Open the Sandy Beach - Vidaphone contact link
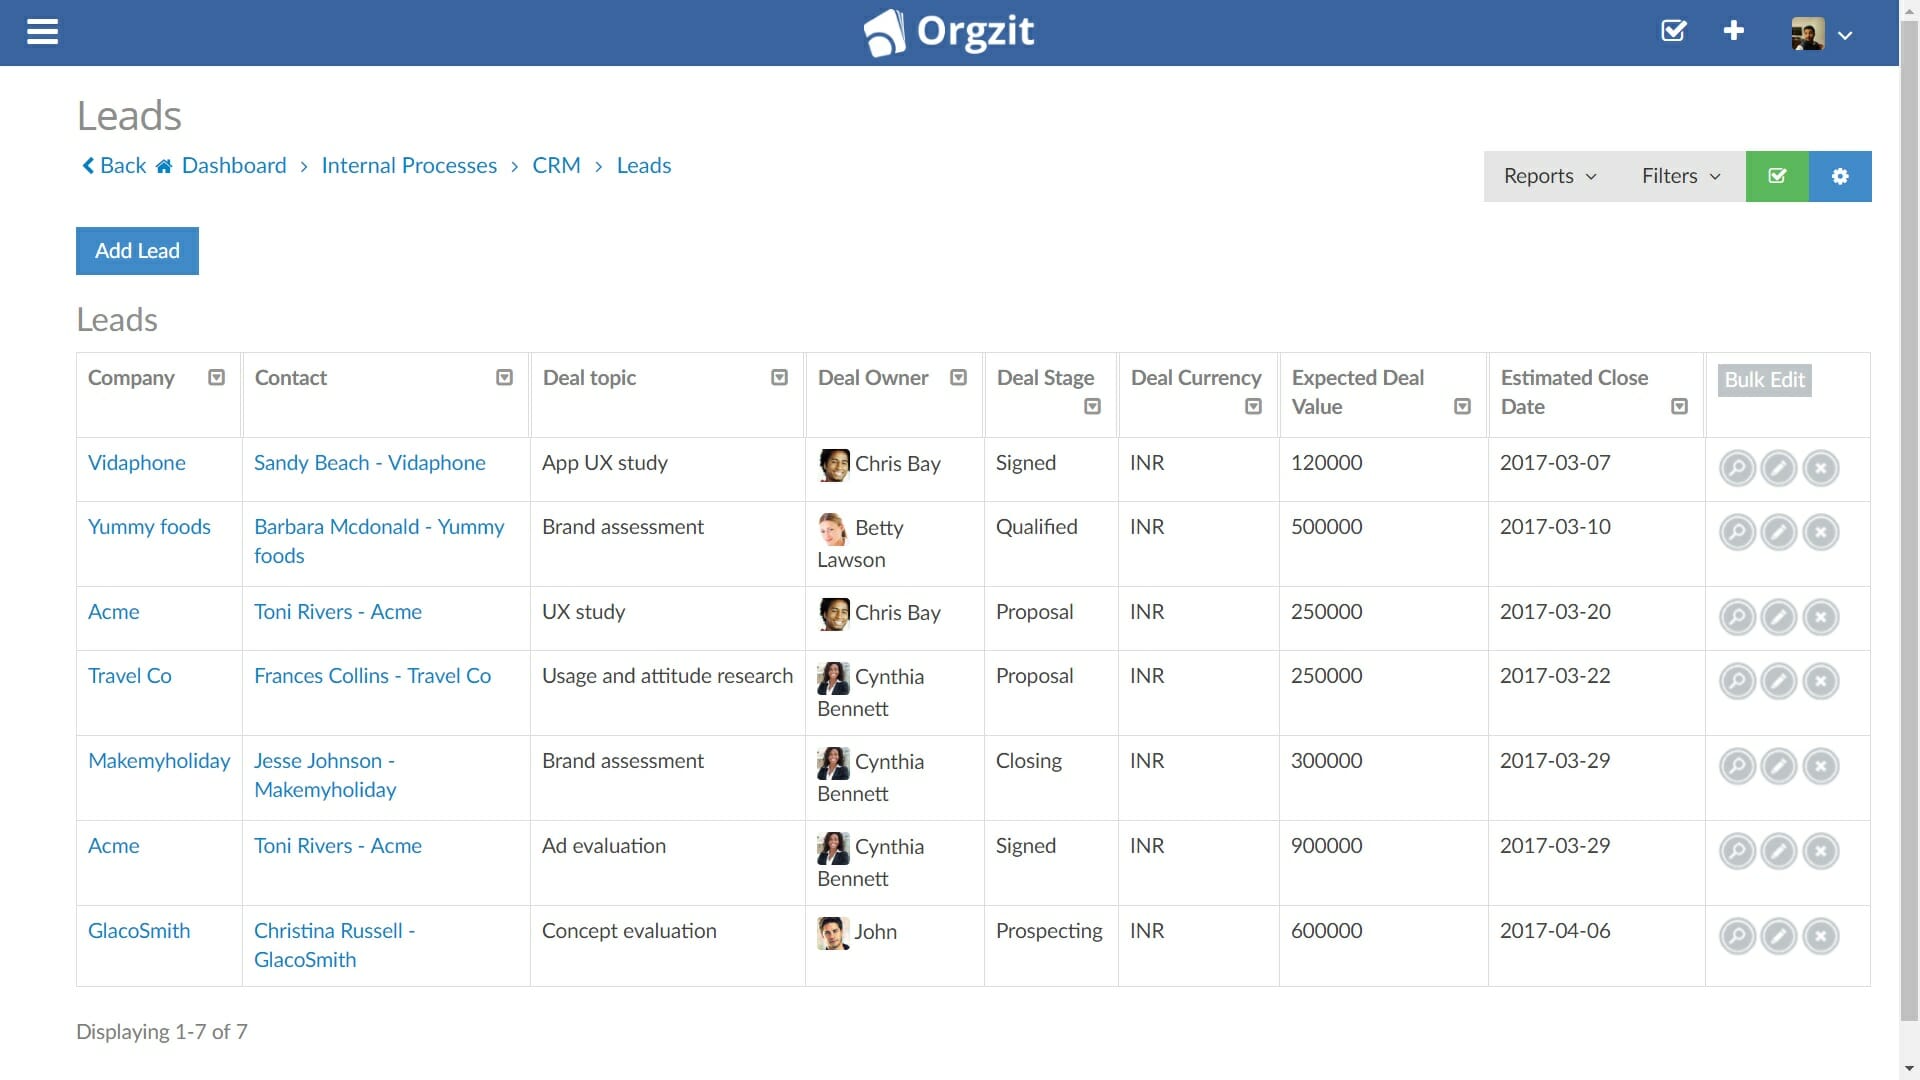 [370, 463]
